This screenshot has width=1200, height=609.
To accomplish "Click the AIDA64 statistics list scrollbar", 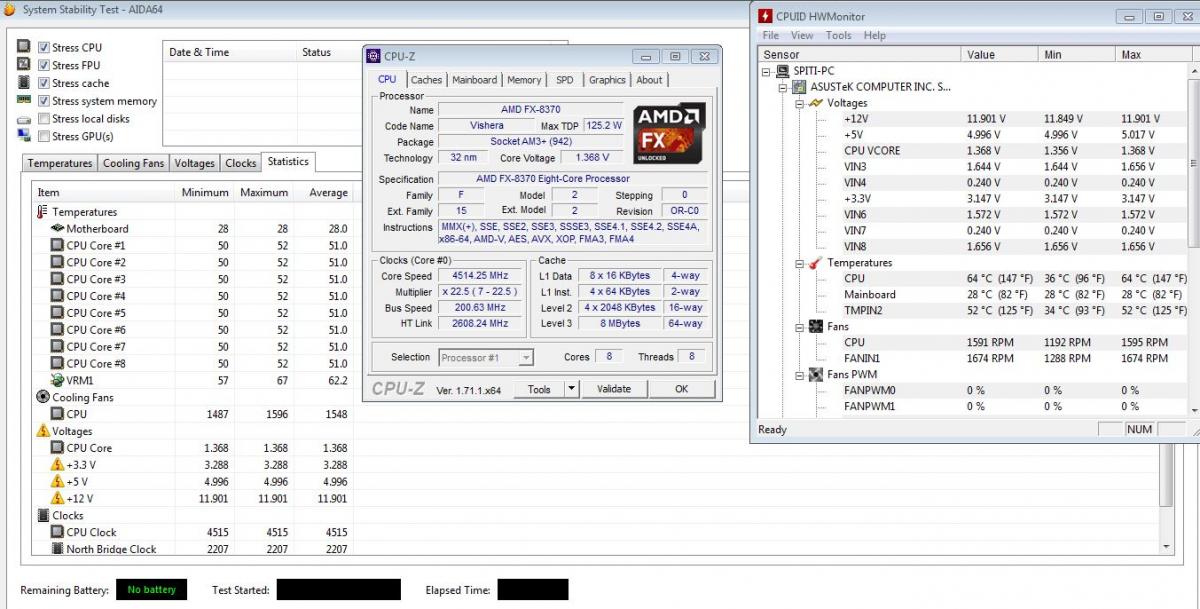I will click(1164, 368).
